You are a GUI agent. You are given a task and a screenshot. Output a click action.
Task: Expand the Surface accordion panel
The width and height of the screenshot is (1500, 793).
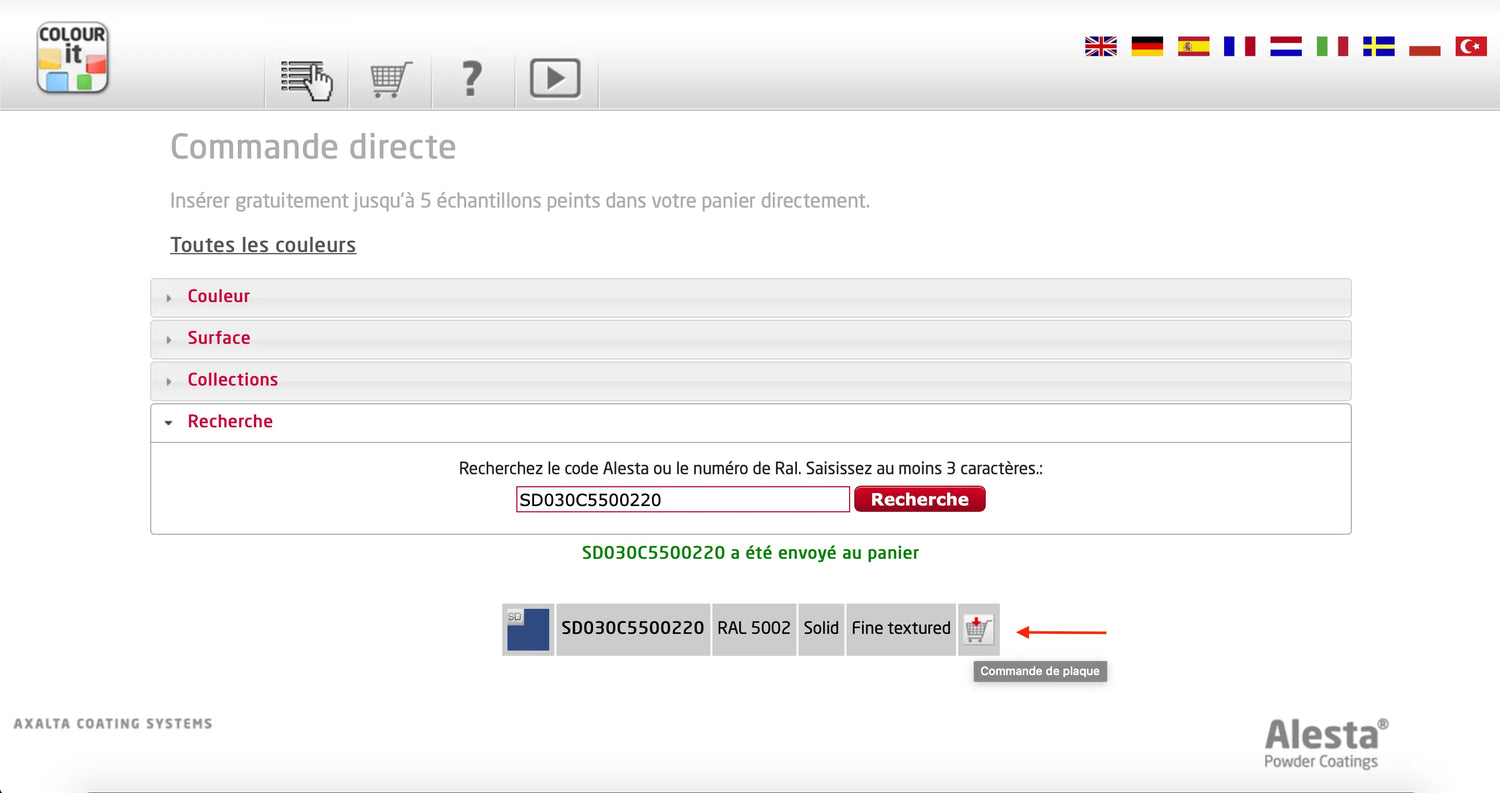click(219, 339)
